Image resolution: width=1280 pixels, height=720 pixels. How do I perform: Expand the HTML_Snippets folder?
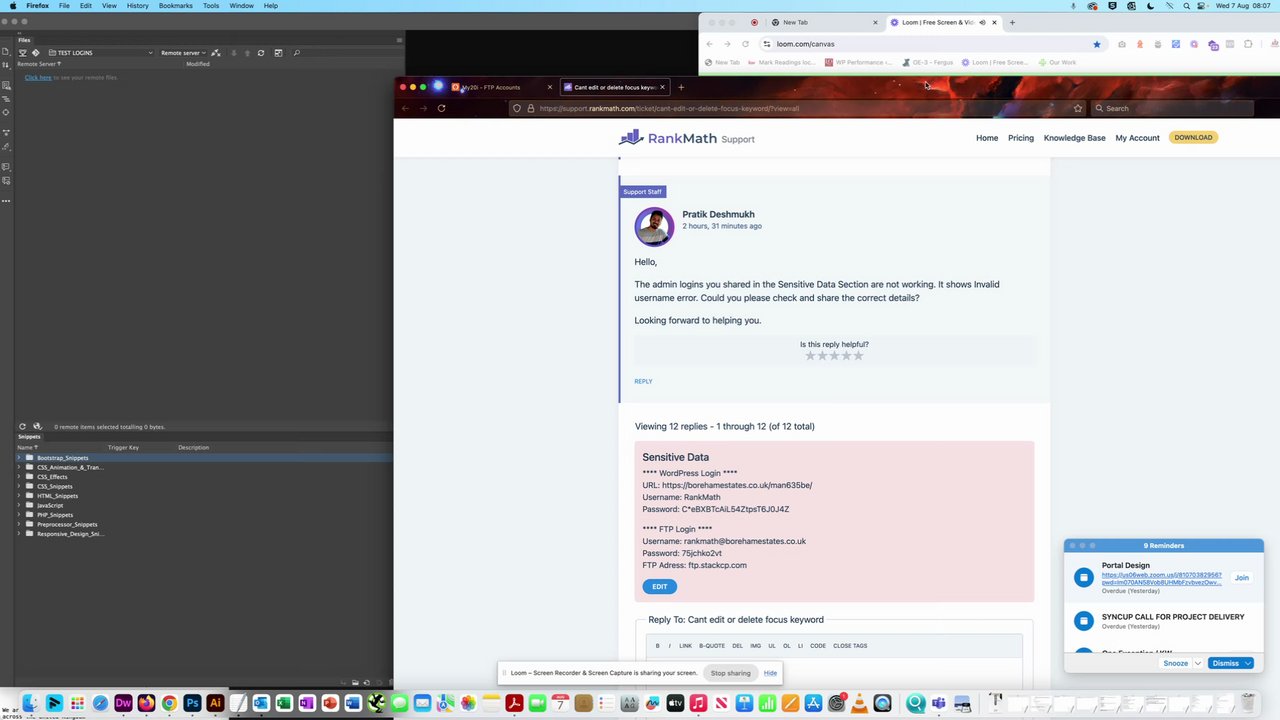tap(19, 496)
